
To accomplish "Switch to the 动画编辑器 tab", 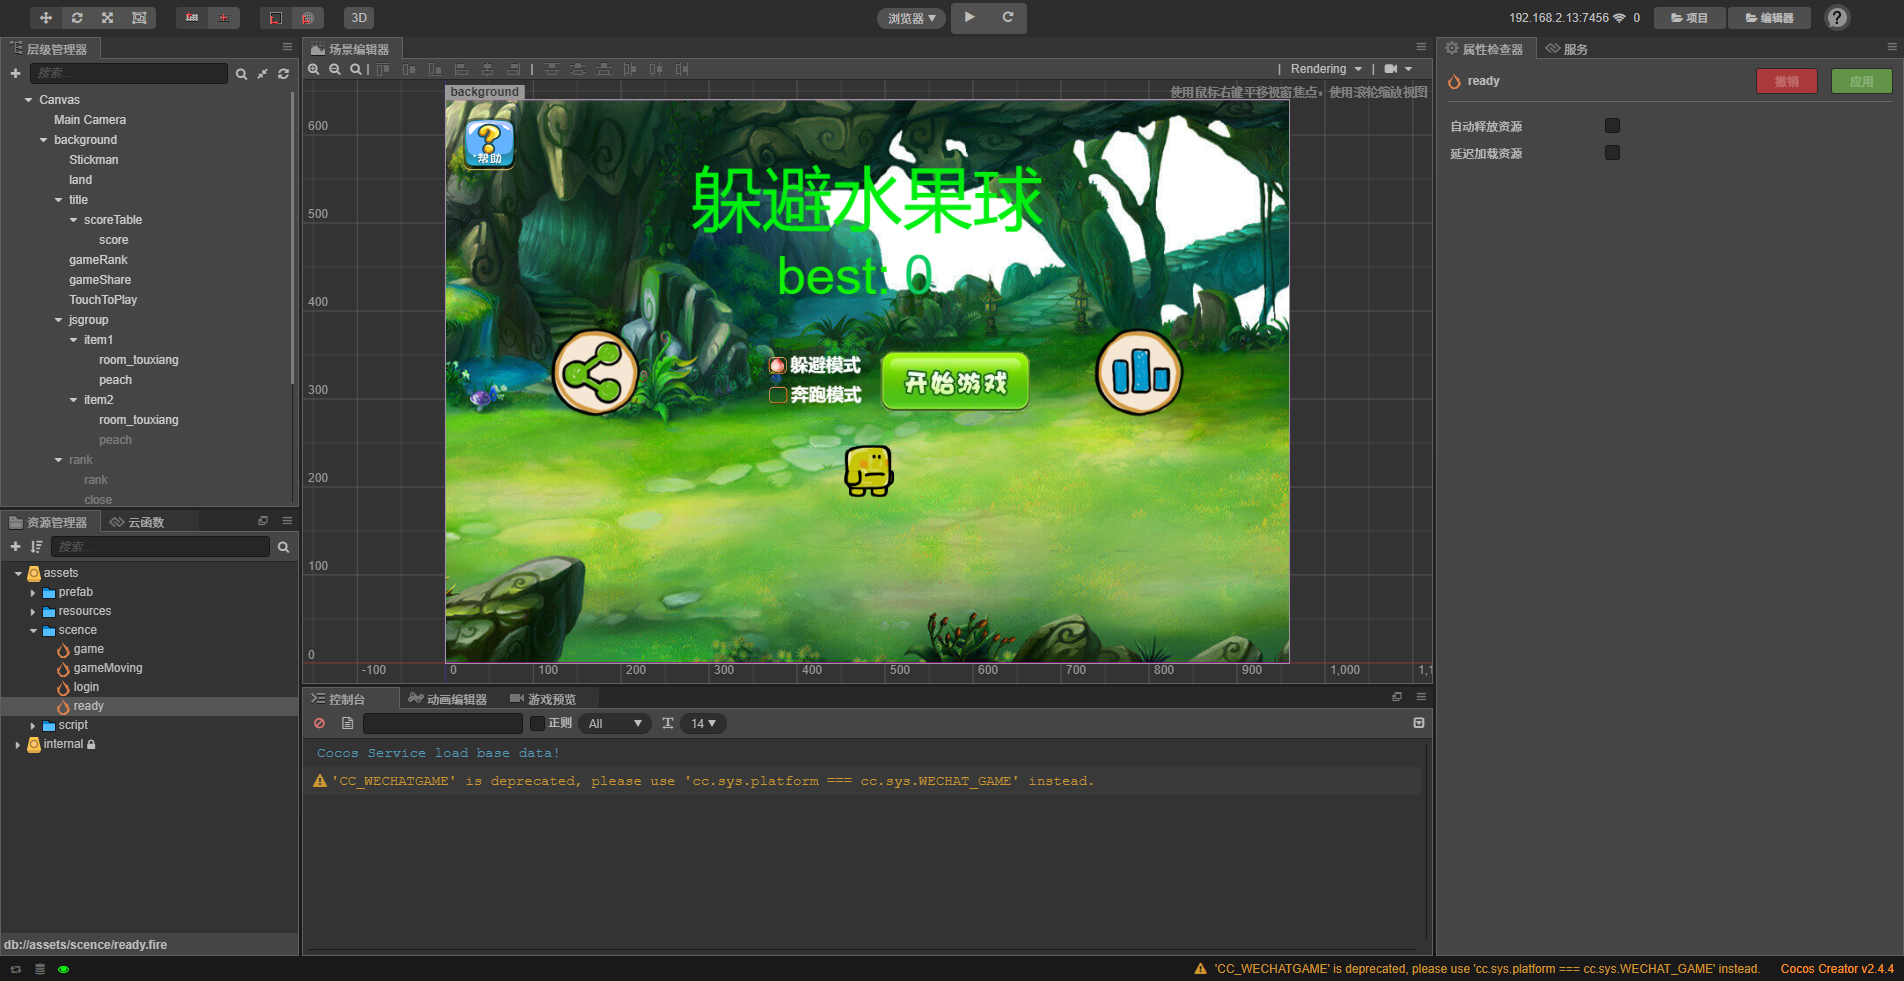I will [450, 698].
